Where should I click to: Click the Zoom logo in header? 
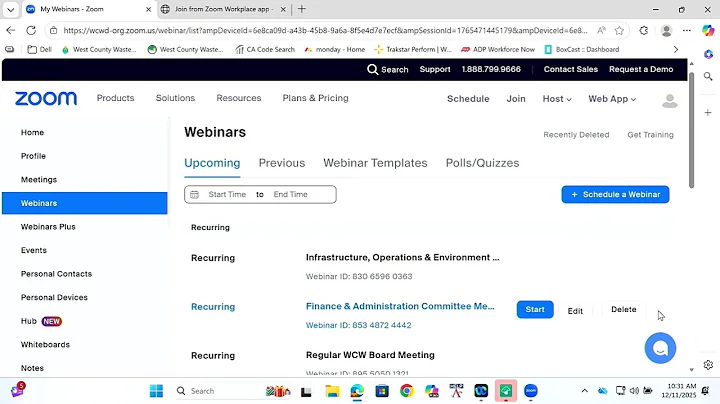(46, 98)
